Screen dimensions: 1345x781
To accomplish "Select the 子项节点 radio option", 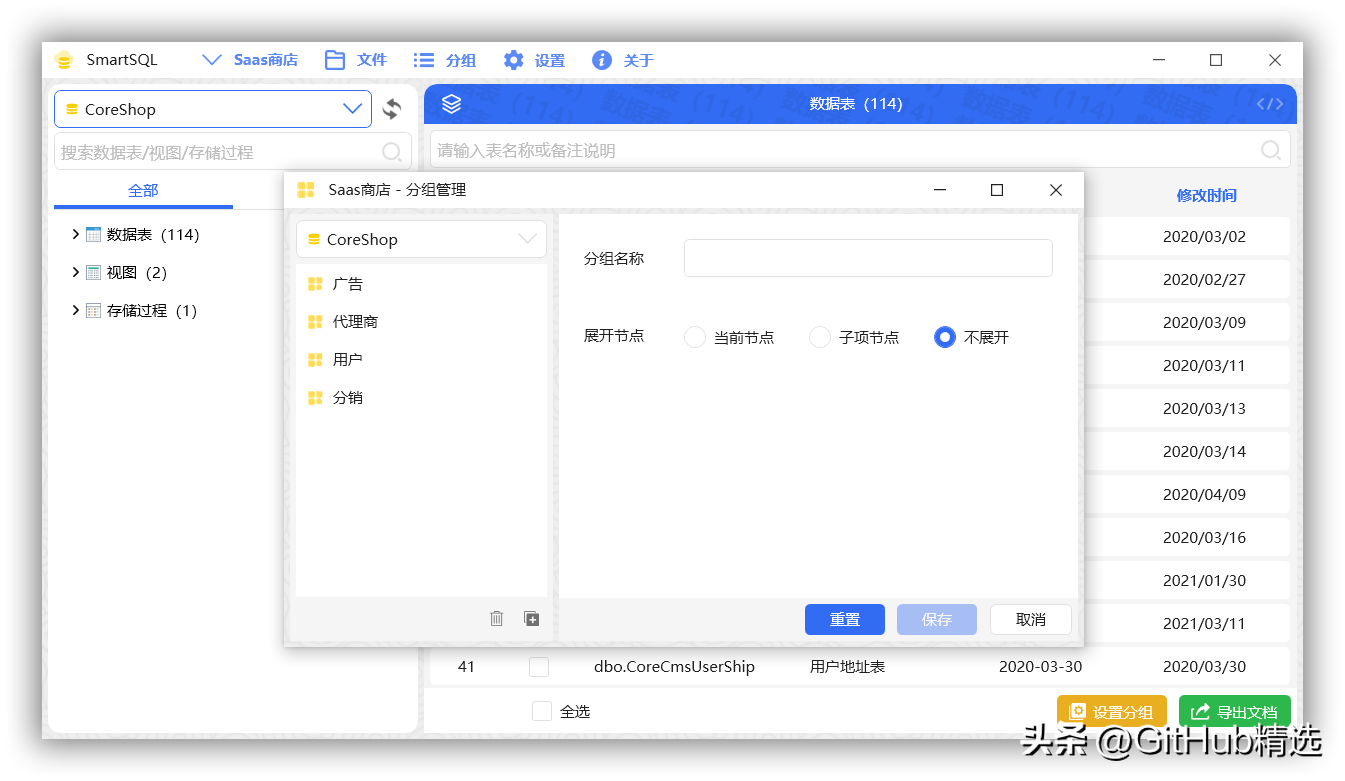I will [820, 337].
